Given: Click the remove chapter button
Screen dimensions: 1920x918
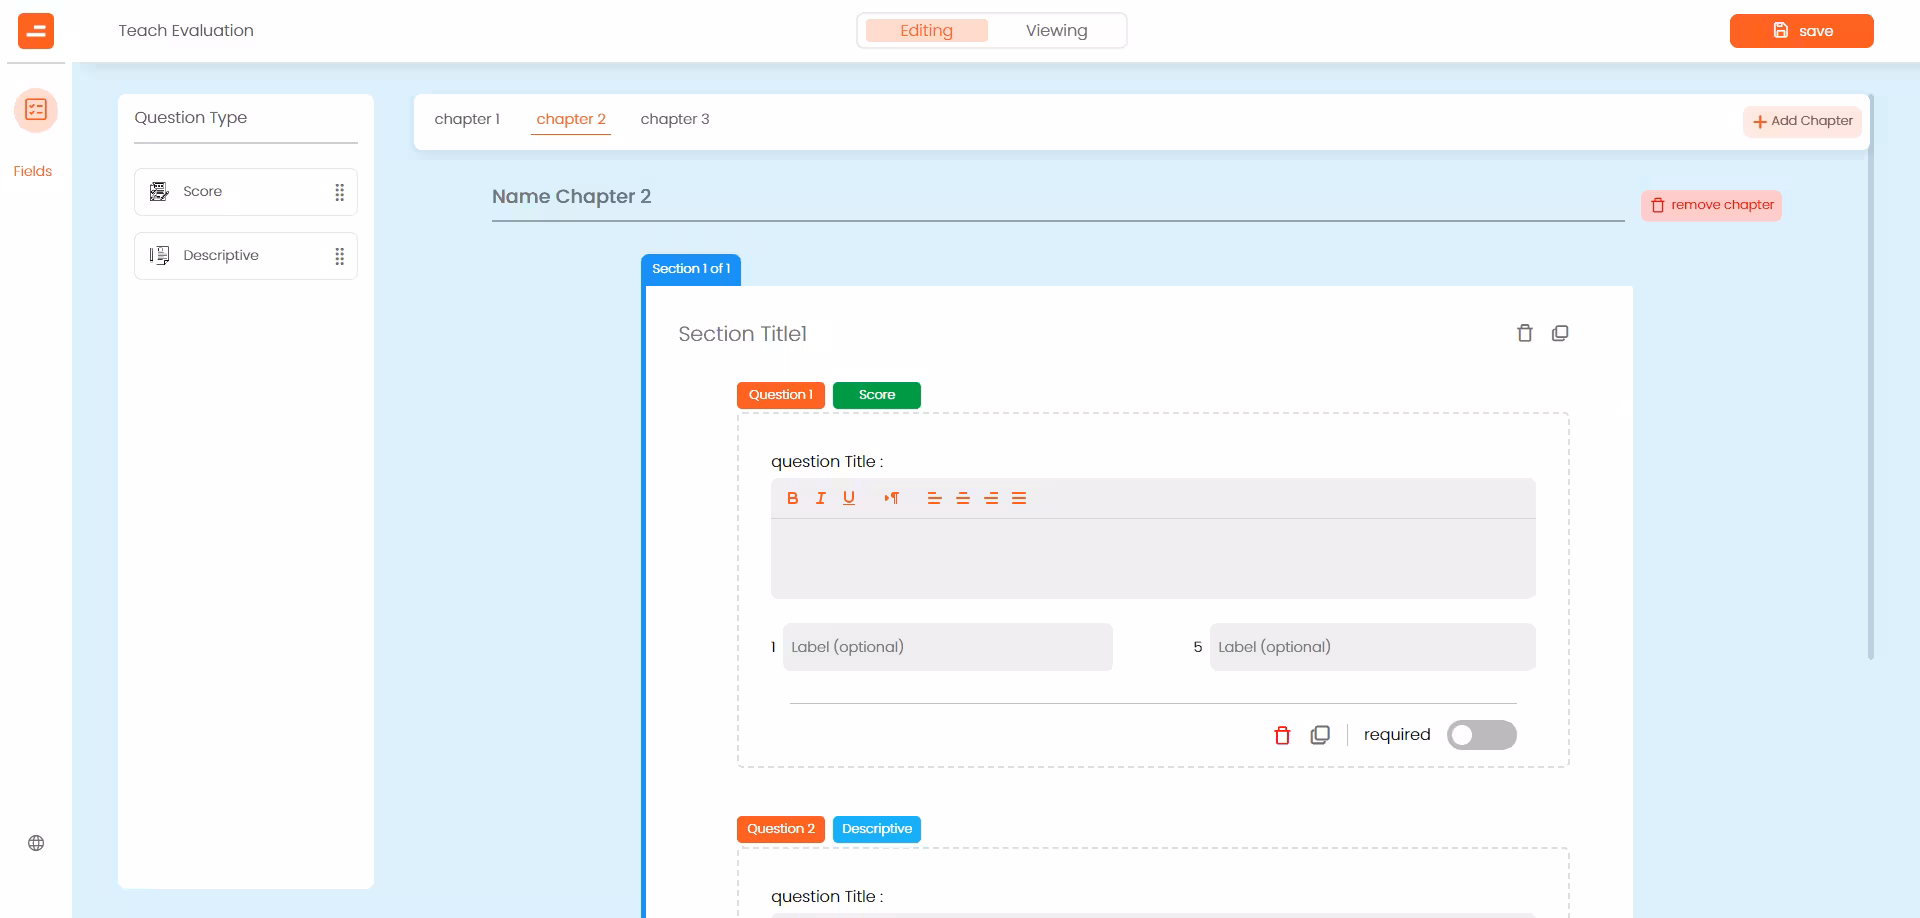Looking at the screenshot, I should [x=1711, y=205].
